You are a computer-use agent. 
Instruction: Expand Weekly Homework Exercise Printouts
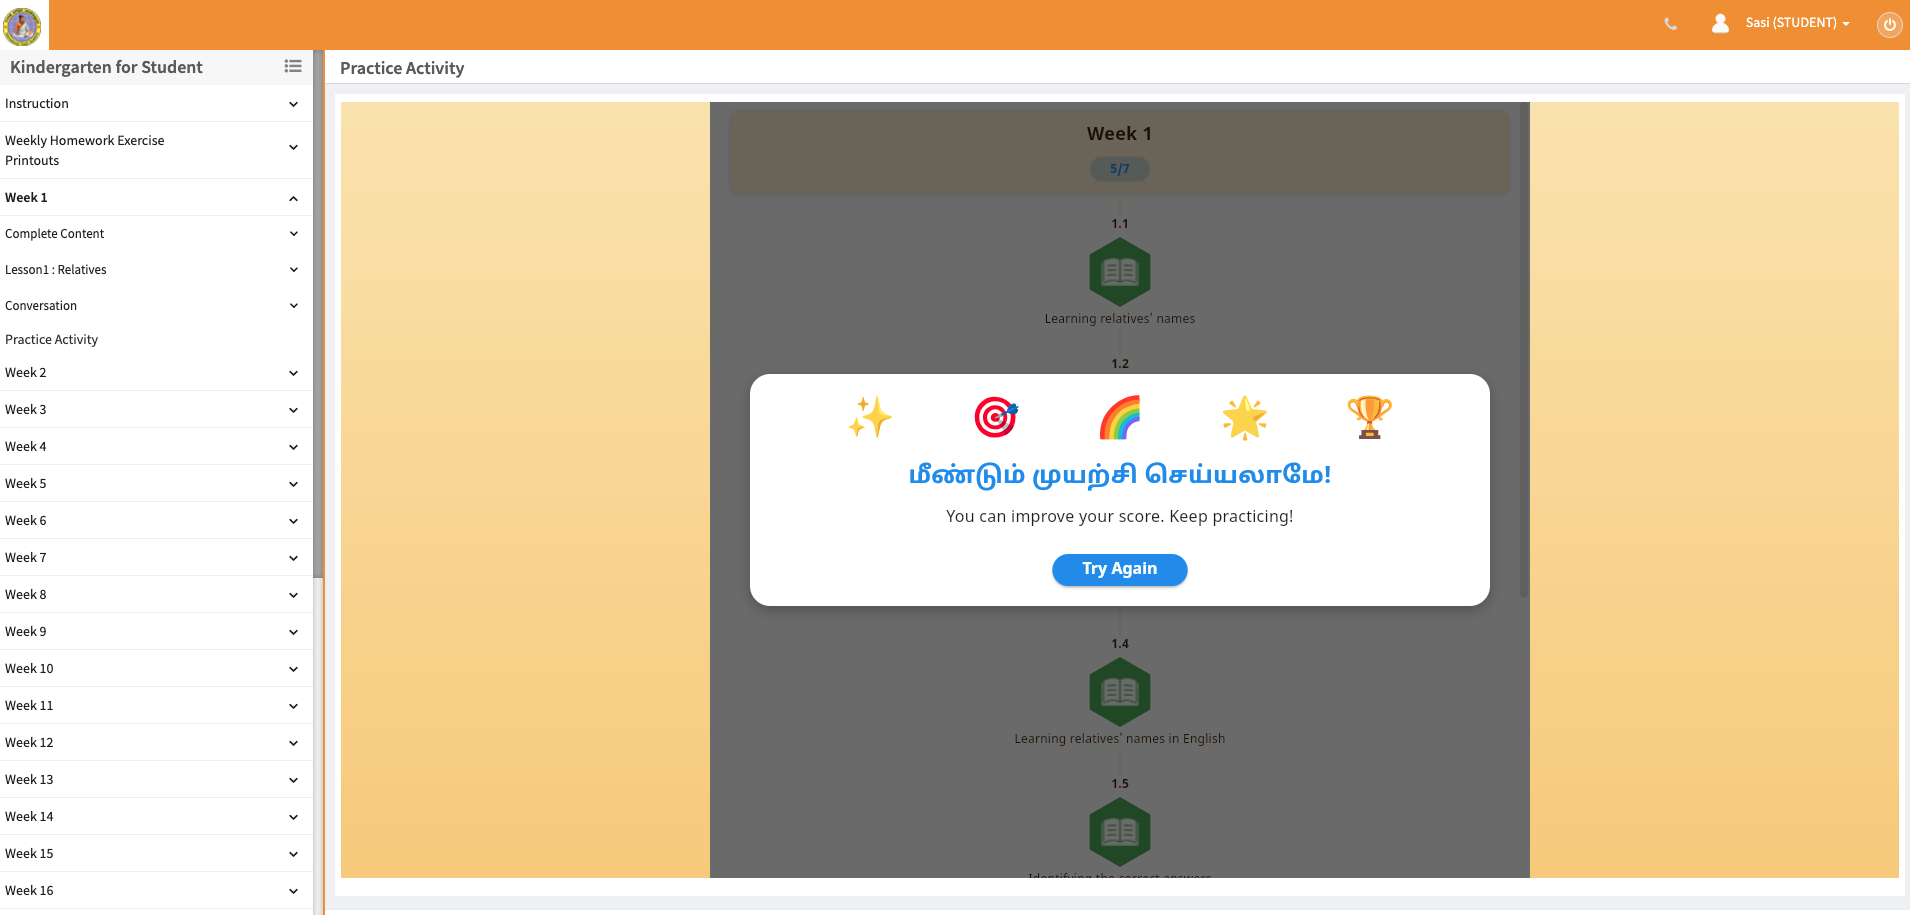(156, 150)
